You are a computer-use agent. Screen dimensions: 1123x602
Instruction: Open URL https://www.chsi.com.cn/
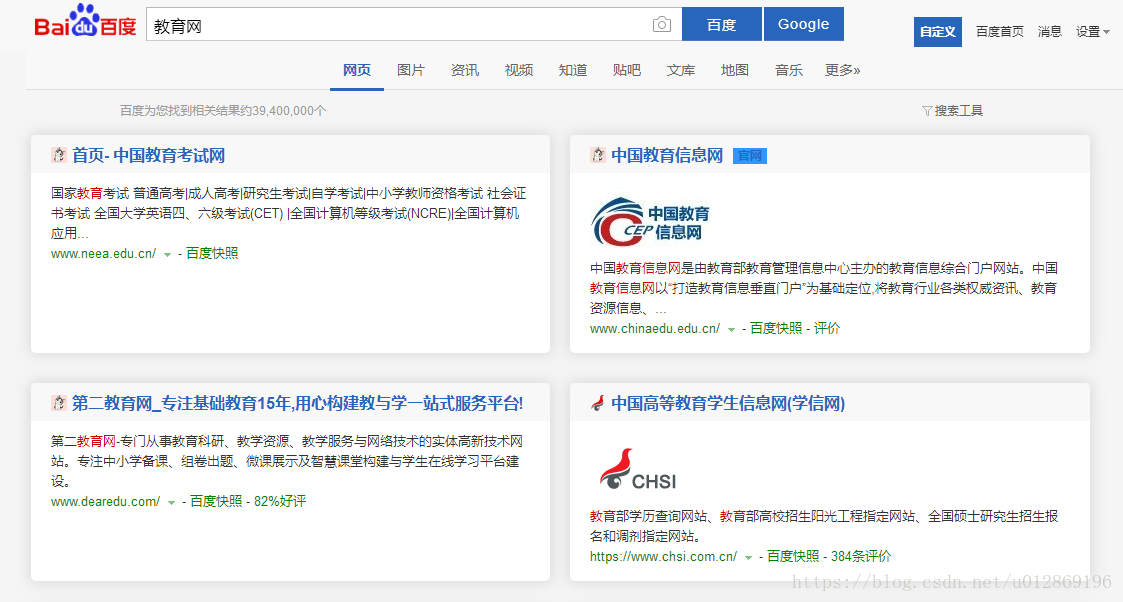(x=663, y=556)
